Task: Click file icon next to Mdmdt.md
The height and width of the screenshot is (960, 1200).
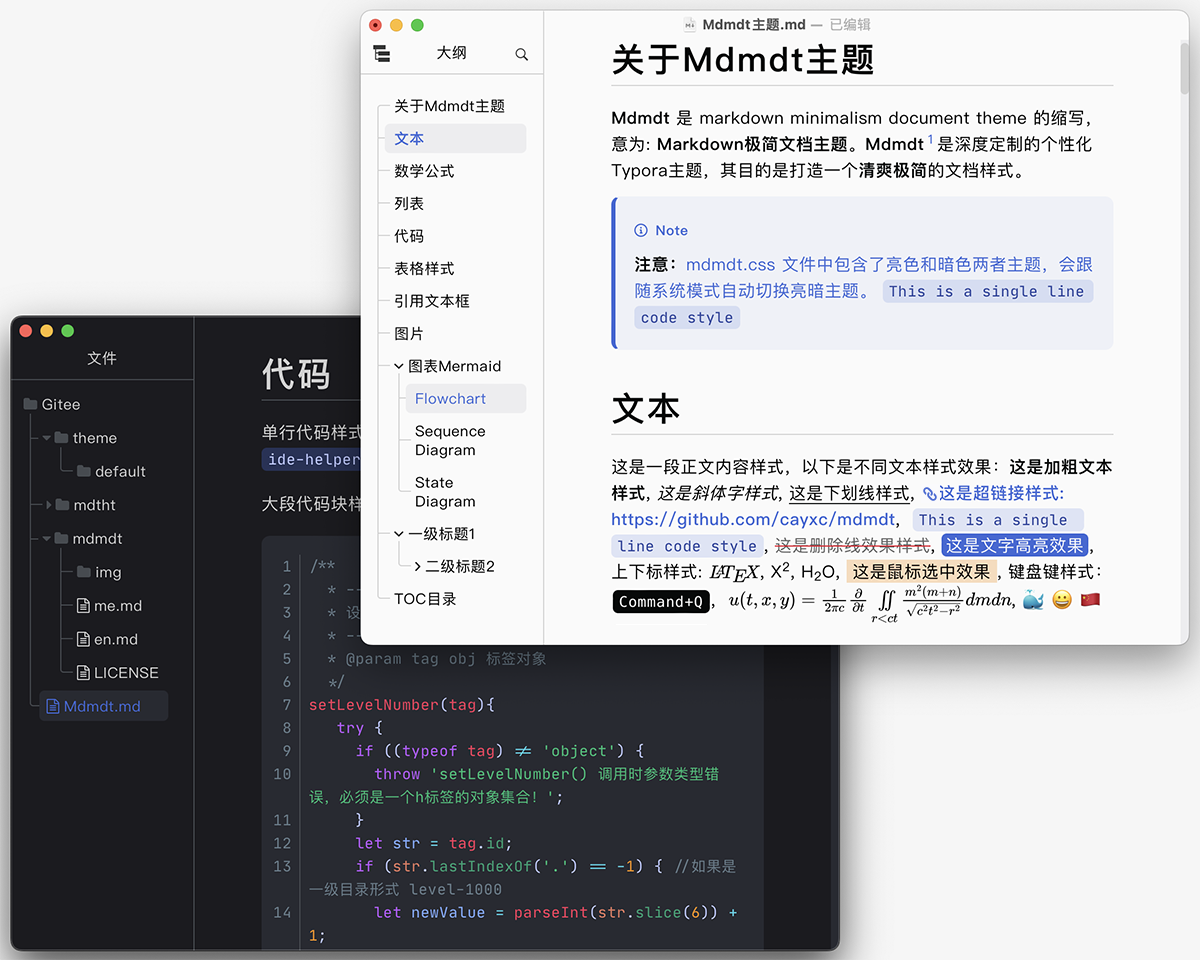Action: click(53, 706)
